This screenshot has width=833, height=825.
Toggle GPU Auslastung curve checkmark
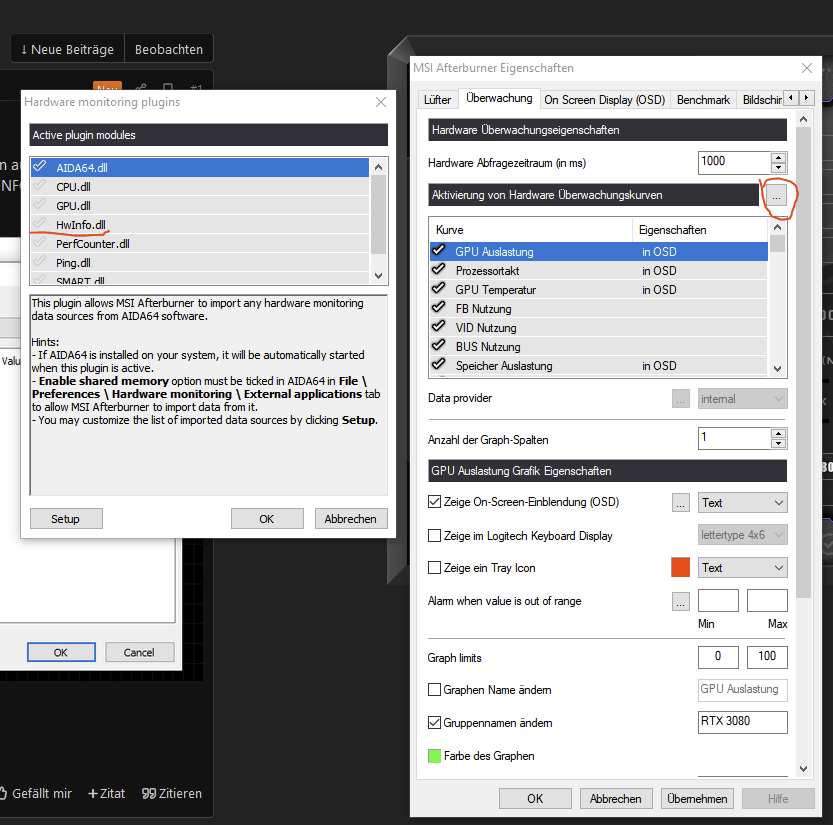[439, 251]
